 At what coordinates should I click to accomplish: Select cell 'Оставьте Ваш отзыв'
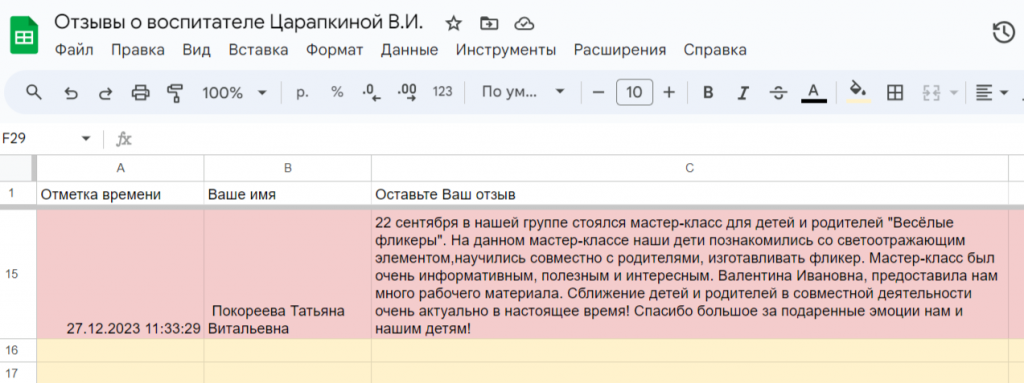pos(690,193)
